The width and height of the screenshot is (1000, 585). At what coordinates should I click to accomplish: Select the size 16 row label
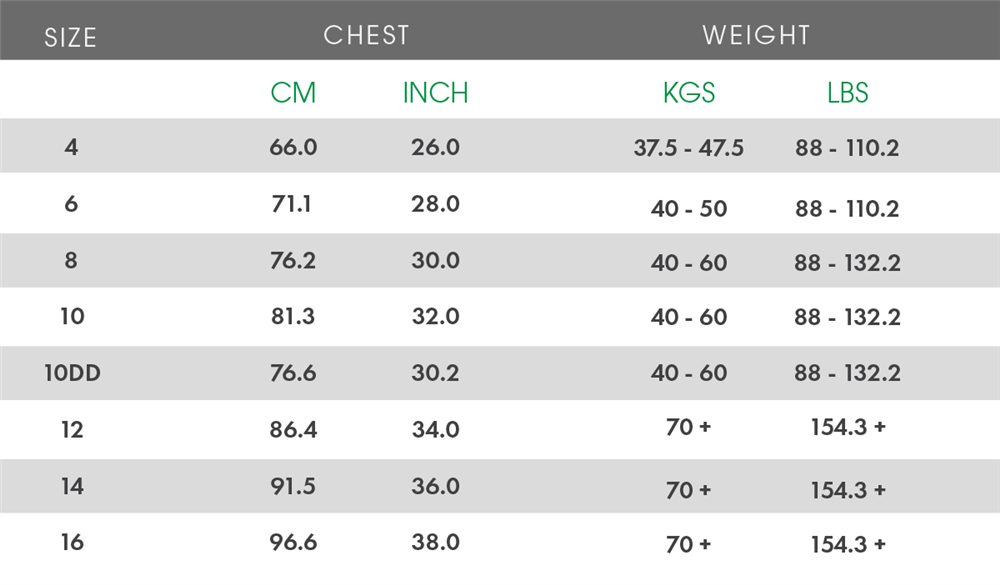pyautogui.click(x=72, y=542)
